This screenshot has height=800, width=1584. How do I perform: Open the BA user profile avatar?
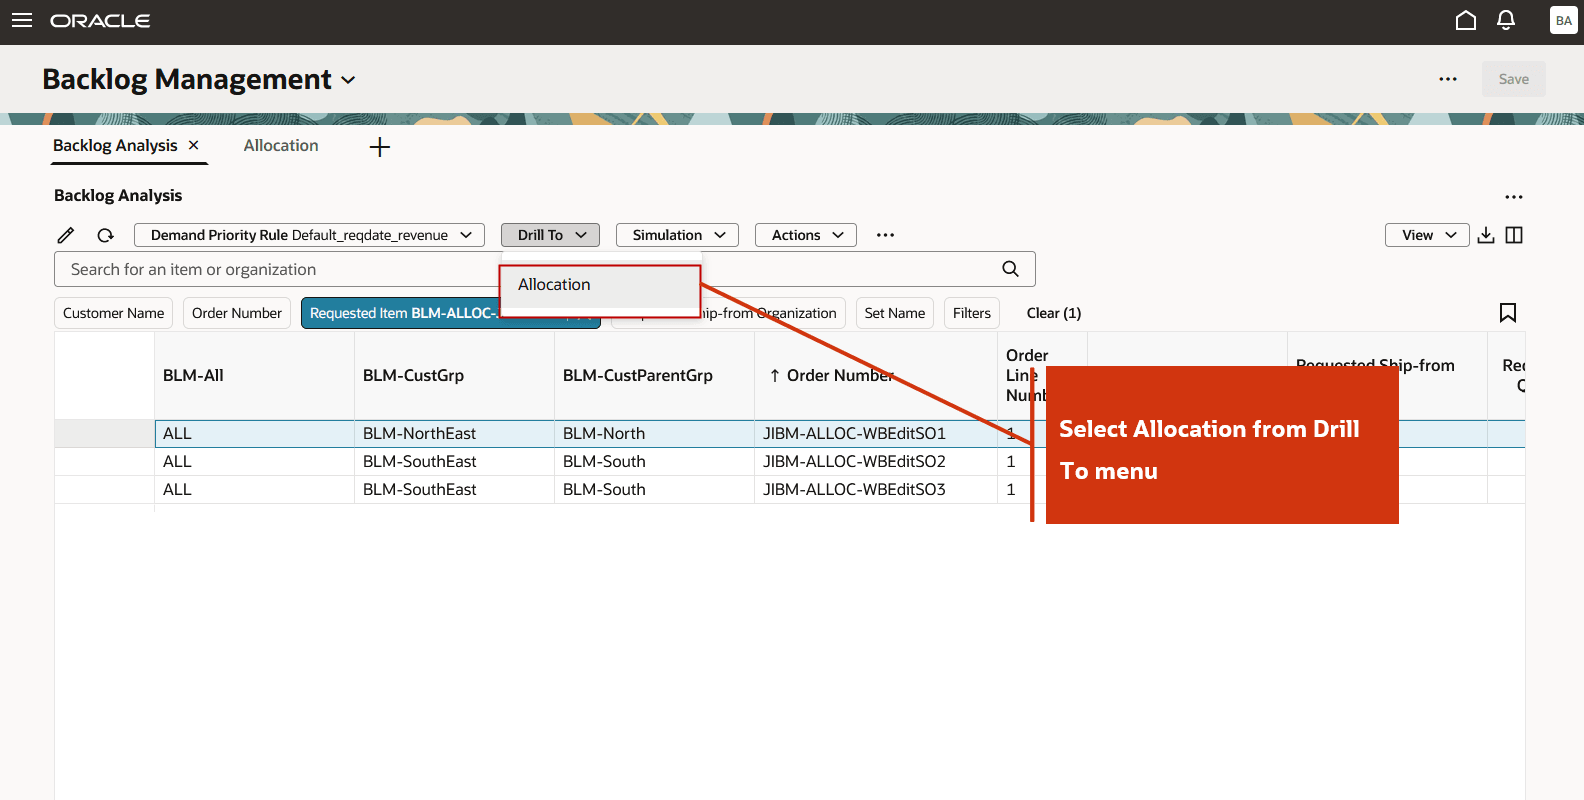[1563, 21]
